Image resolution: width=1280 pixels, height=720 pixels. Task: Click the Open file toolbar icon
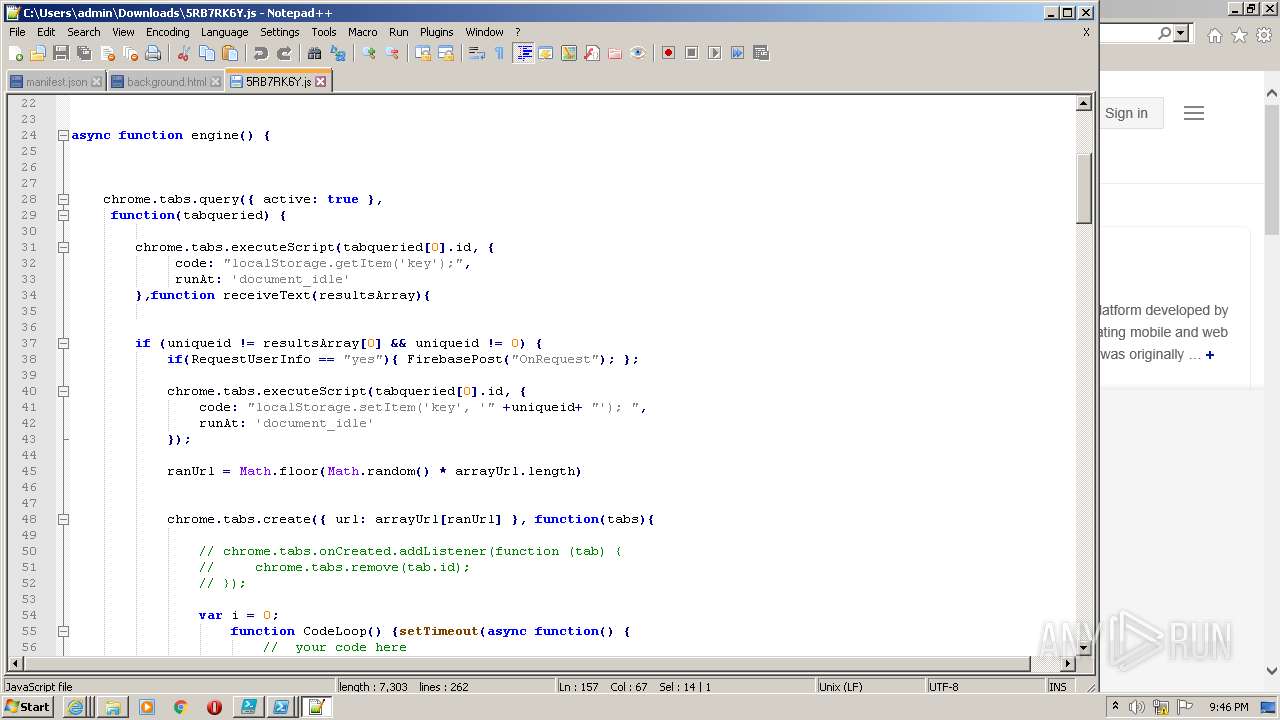coord(38,53)
